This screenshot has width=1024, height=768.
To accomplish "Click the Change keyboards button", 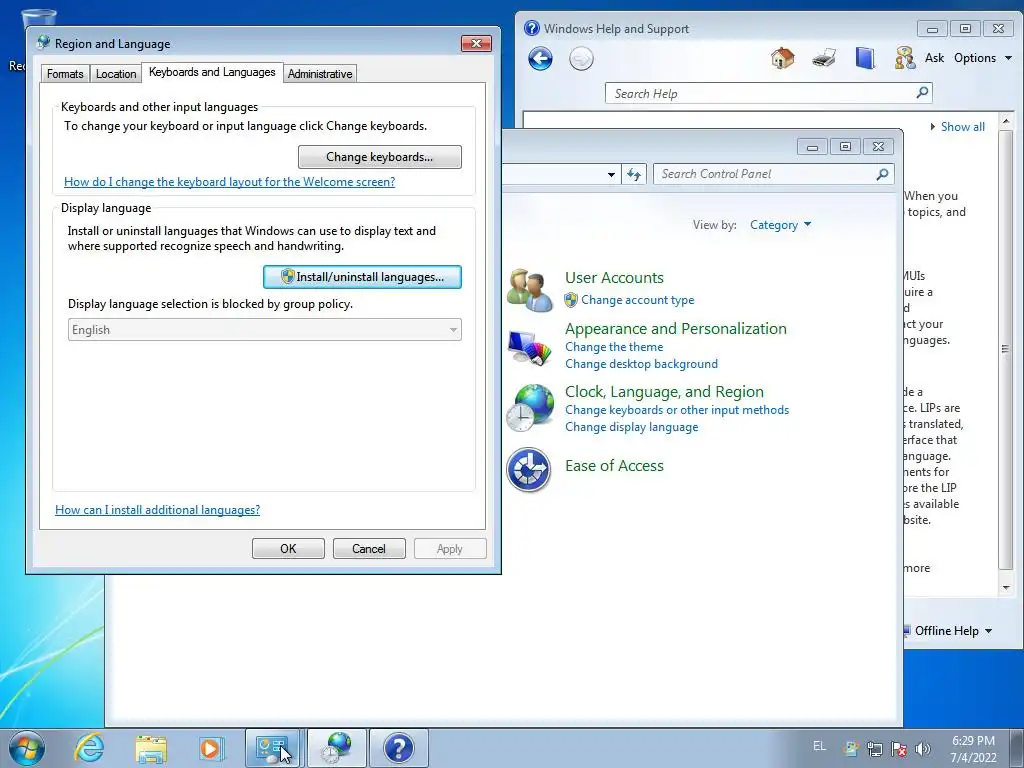I will pyautogui.click(x=379, y=157).
